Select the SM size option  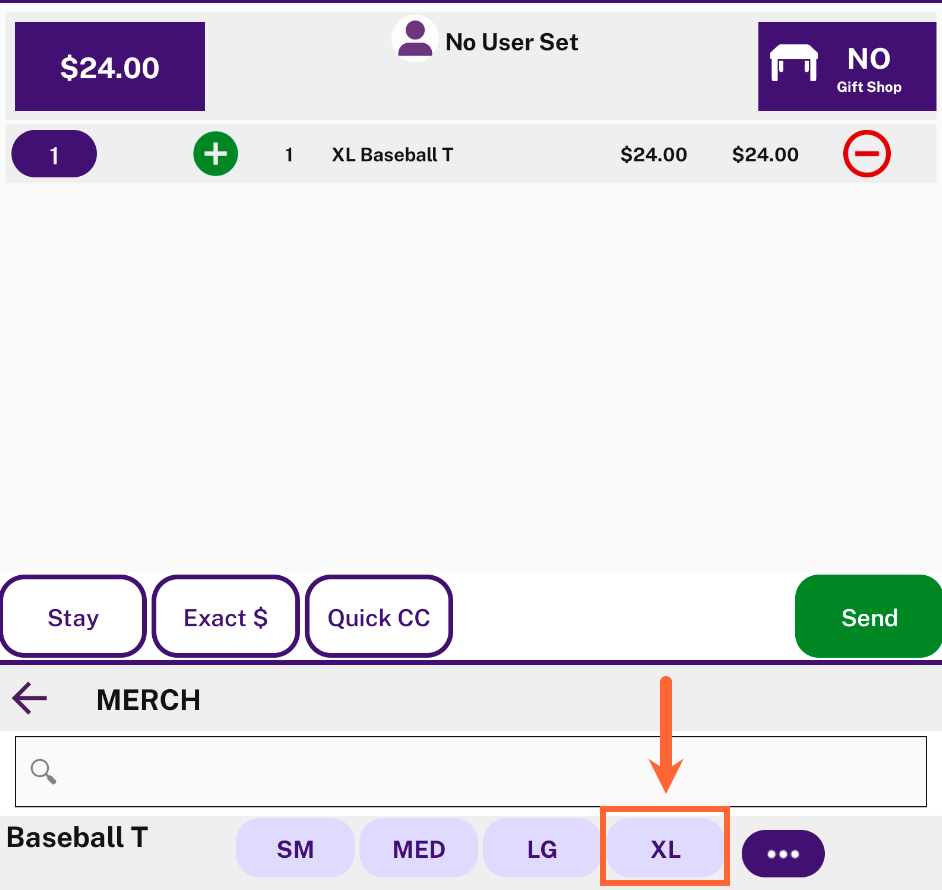pyautogui.click(x=295, y=848)
